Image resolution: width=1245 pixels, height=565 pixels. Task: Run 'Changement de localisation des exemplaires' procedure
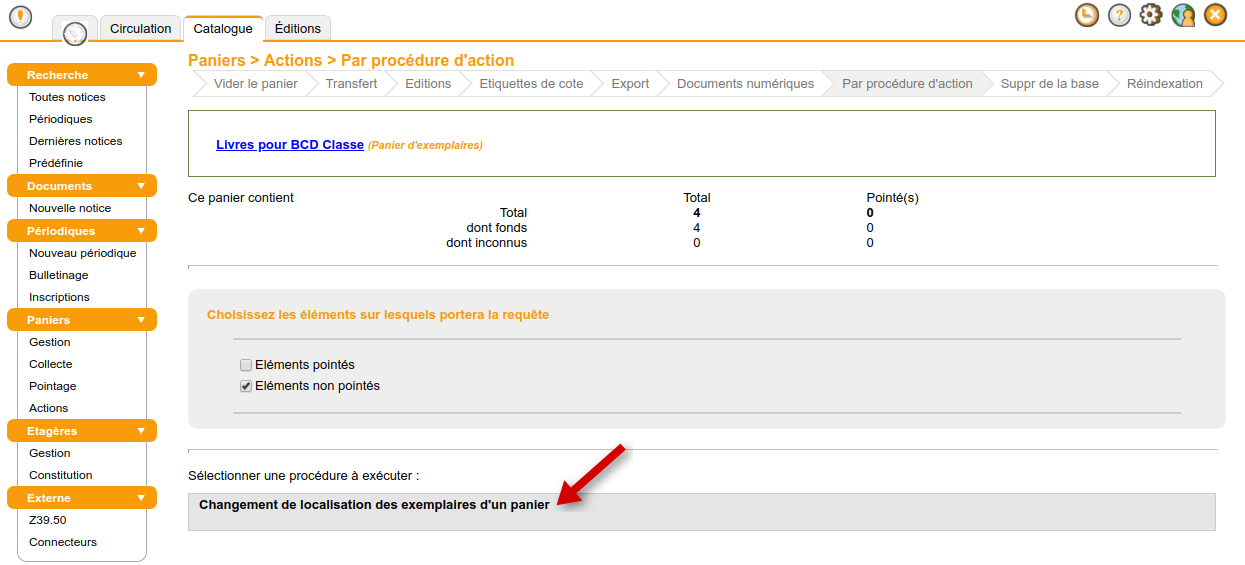(374, 505)
